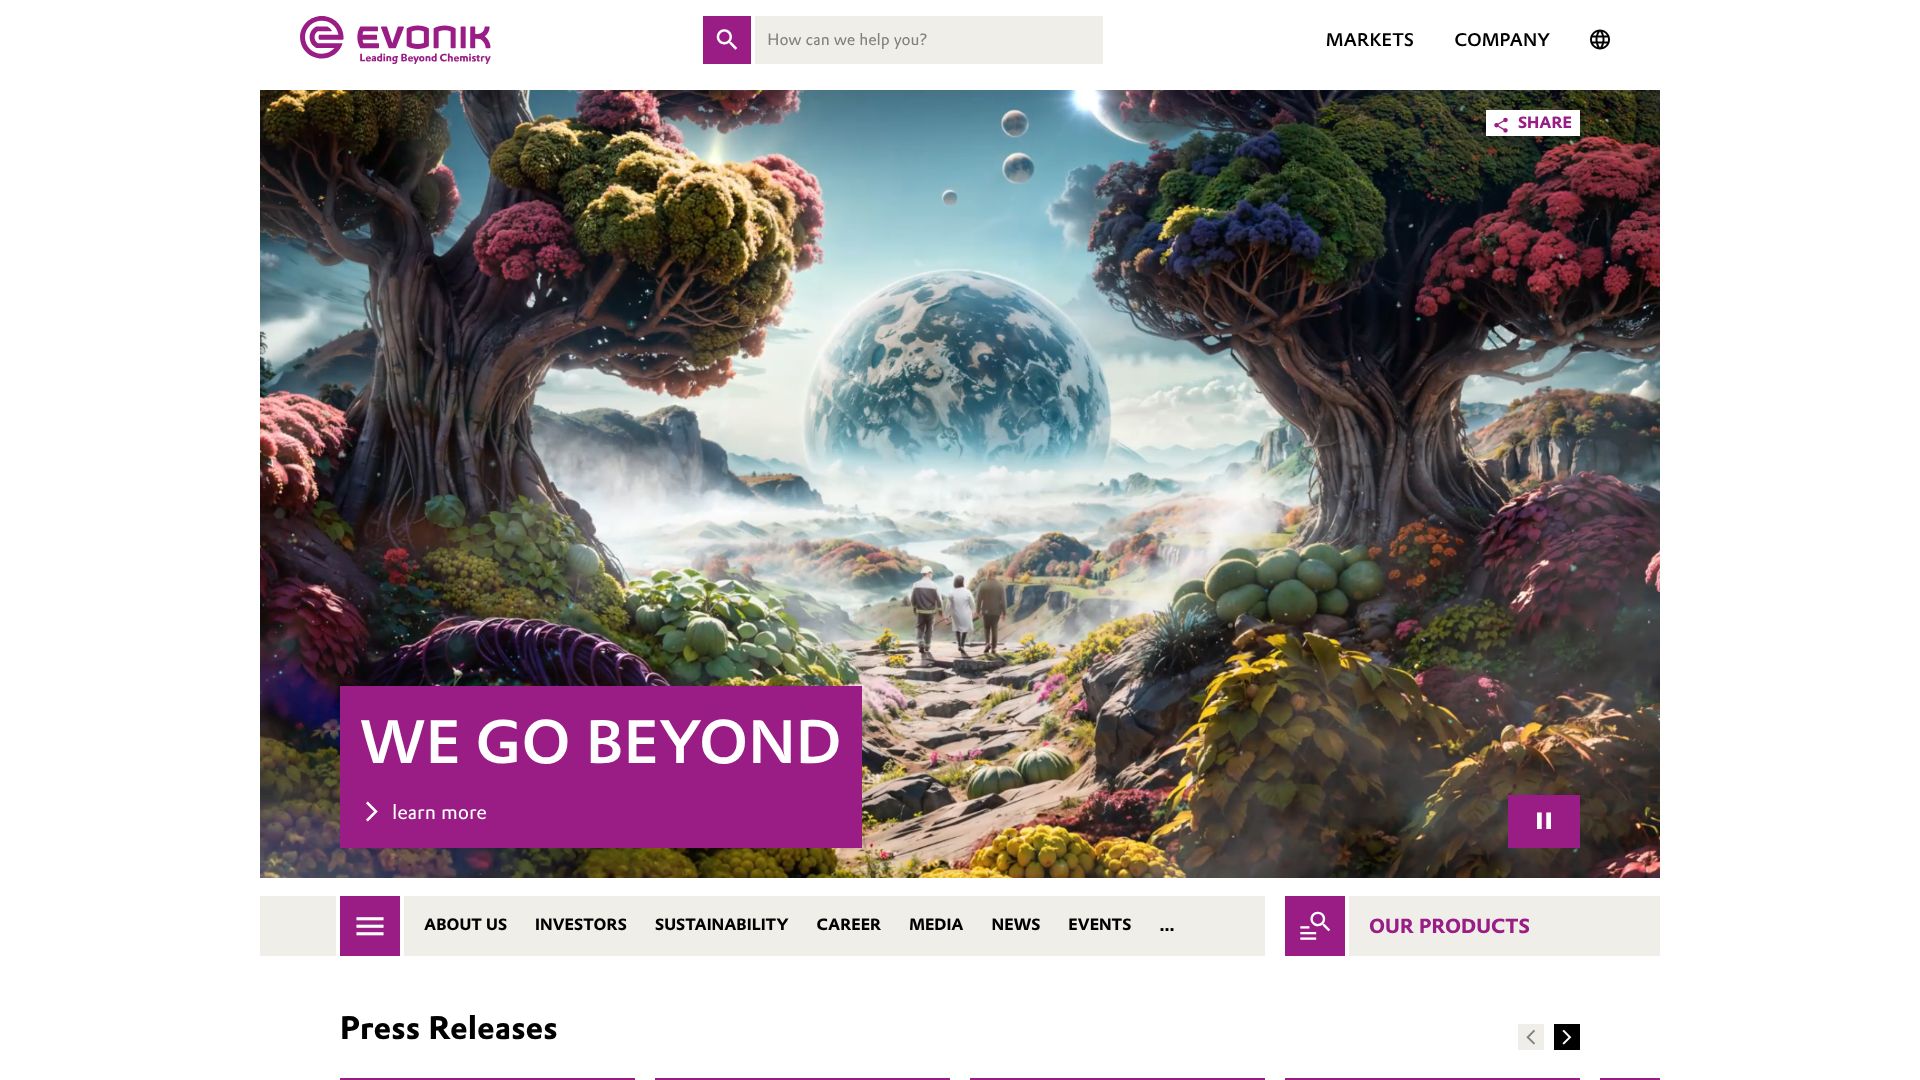Go to next press releases

(1567, 1037)
